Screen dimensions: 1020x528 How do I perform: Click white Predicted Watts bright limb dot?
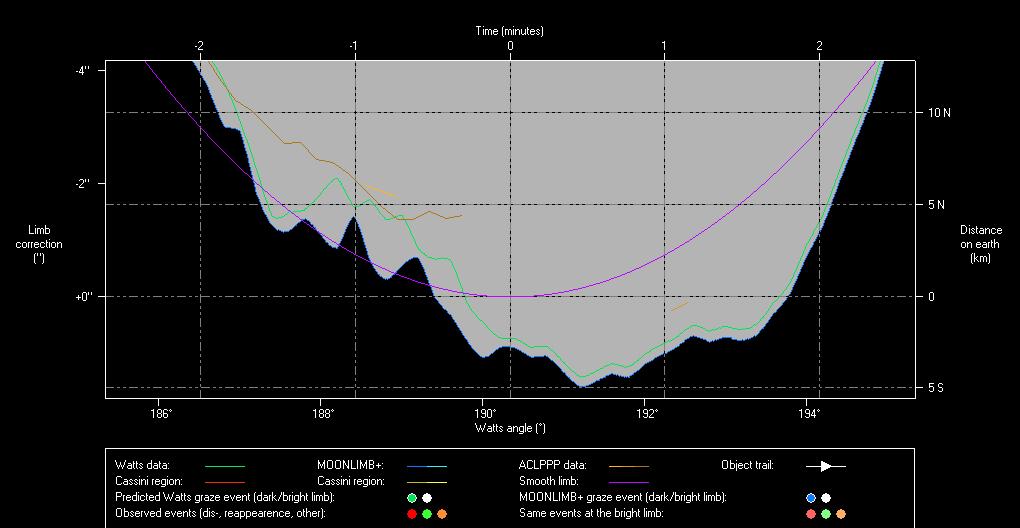tap(427, 498)
